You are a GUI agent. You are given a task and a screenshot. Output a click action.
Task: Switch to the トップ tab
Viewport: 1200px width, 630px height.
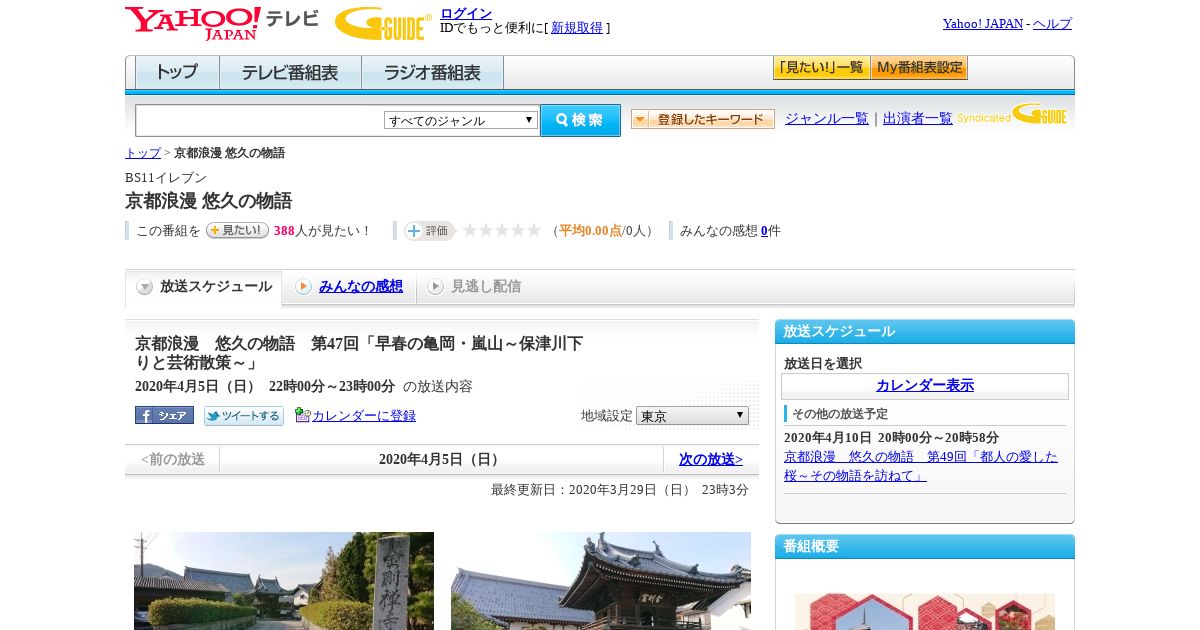[x=177, y=72]
